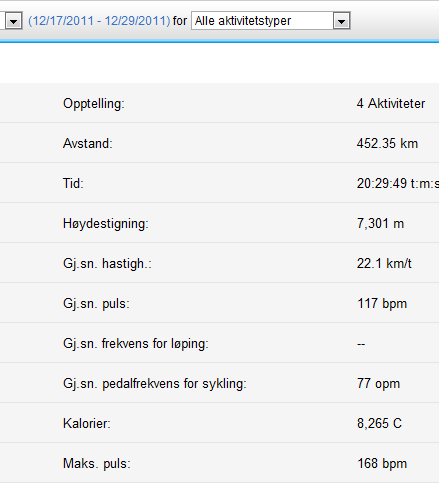439x490 pixels.
Task: Click Gj.sn. pedalfrekvens for sykling label
Action: pyautogui.click(x=155, y=384)
